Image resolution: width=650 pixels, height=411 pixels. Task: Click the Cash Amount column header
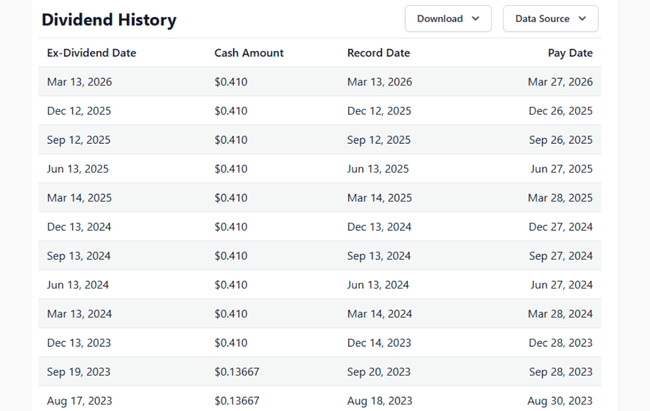(248, 53)
